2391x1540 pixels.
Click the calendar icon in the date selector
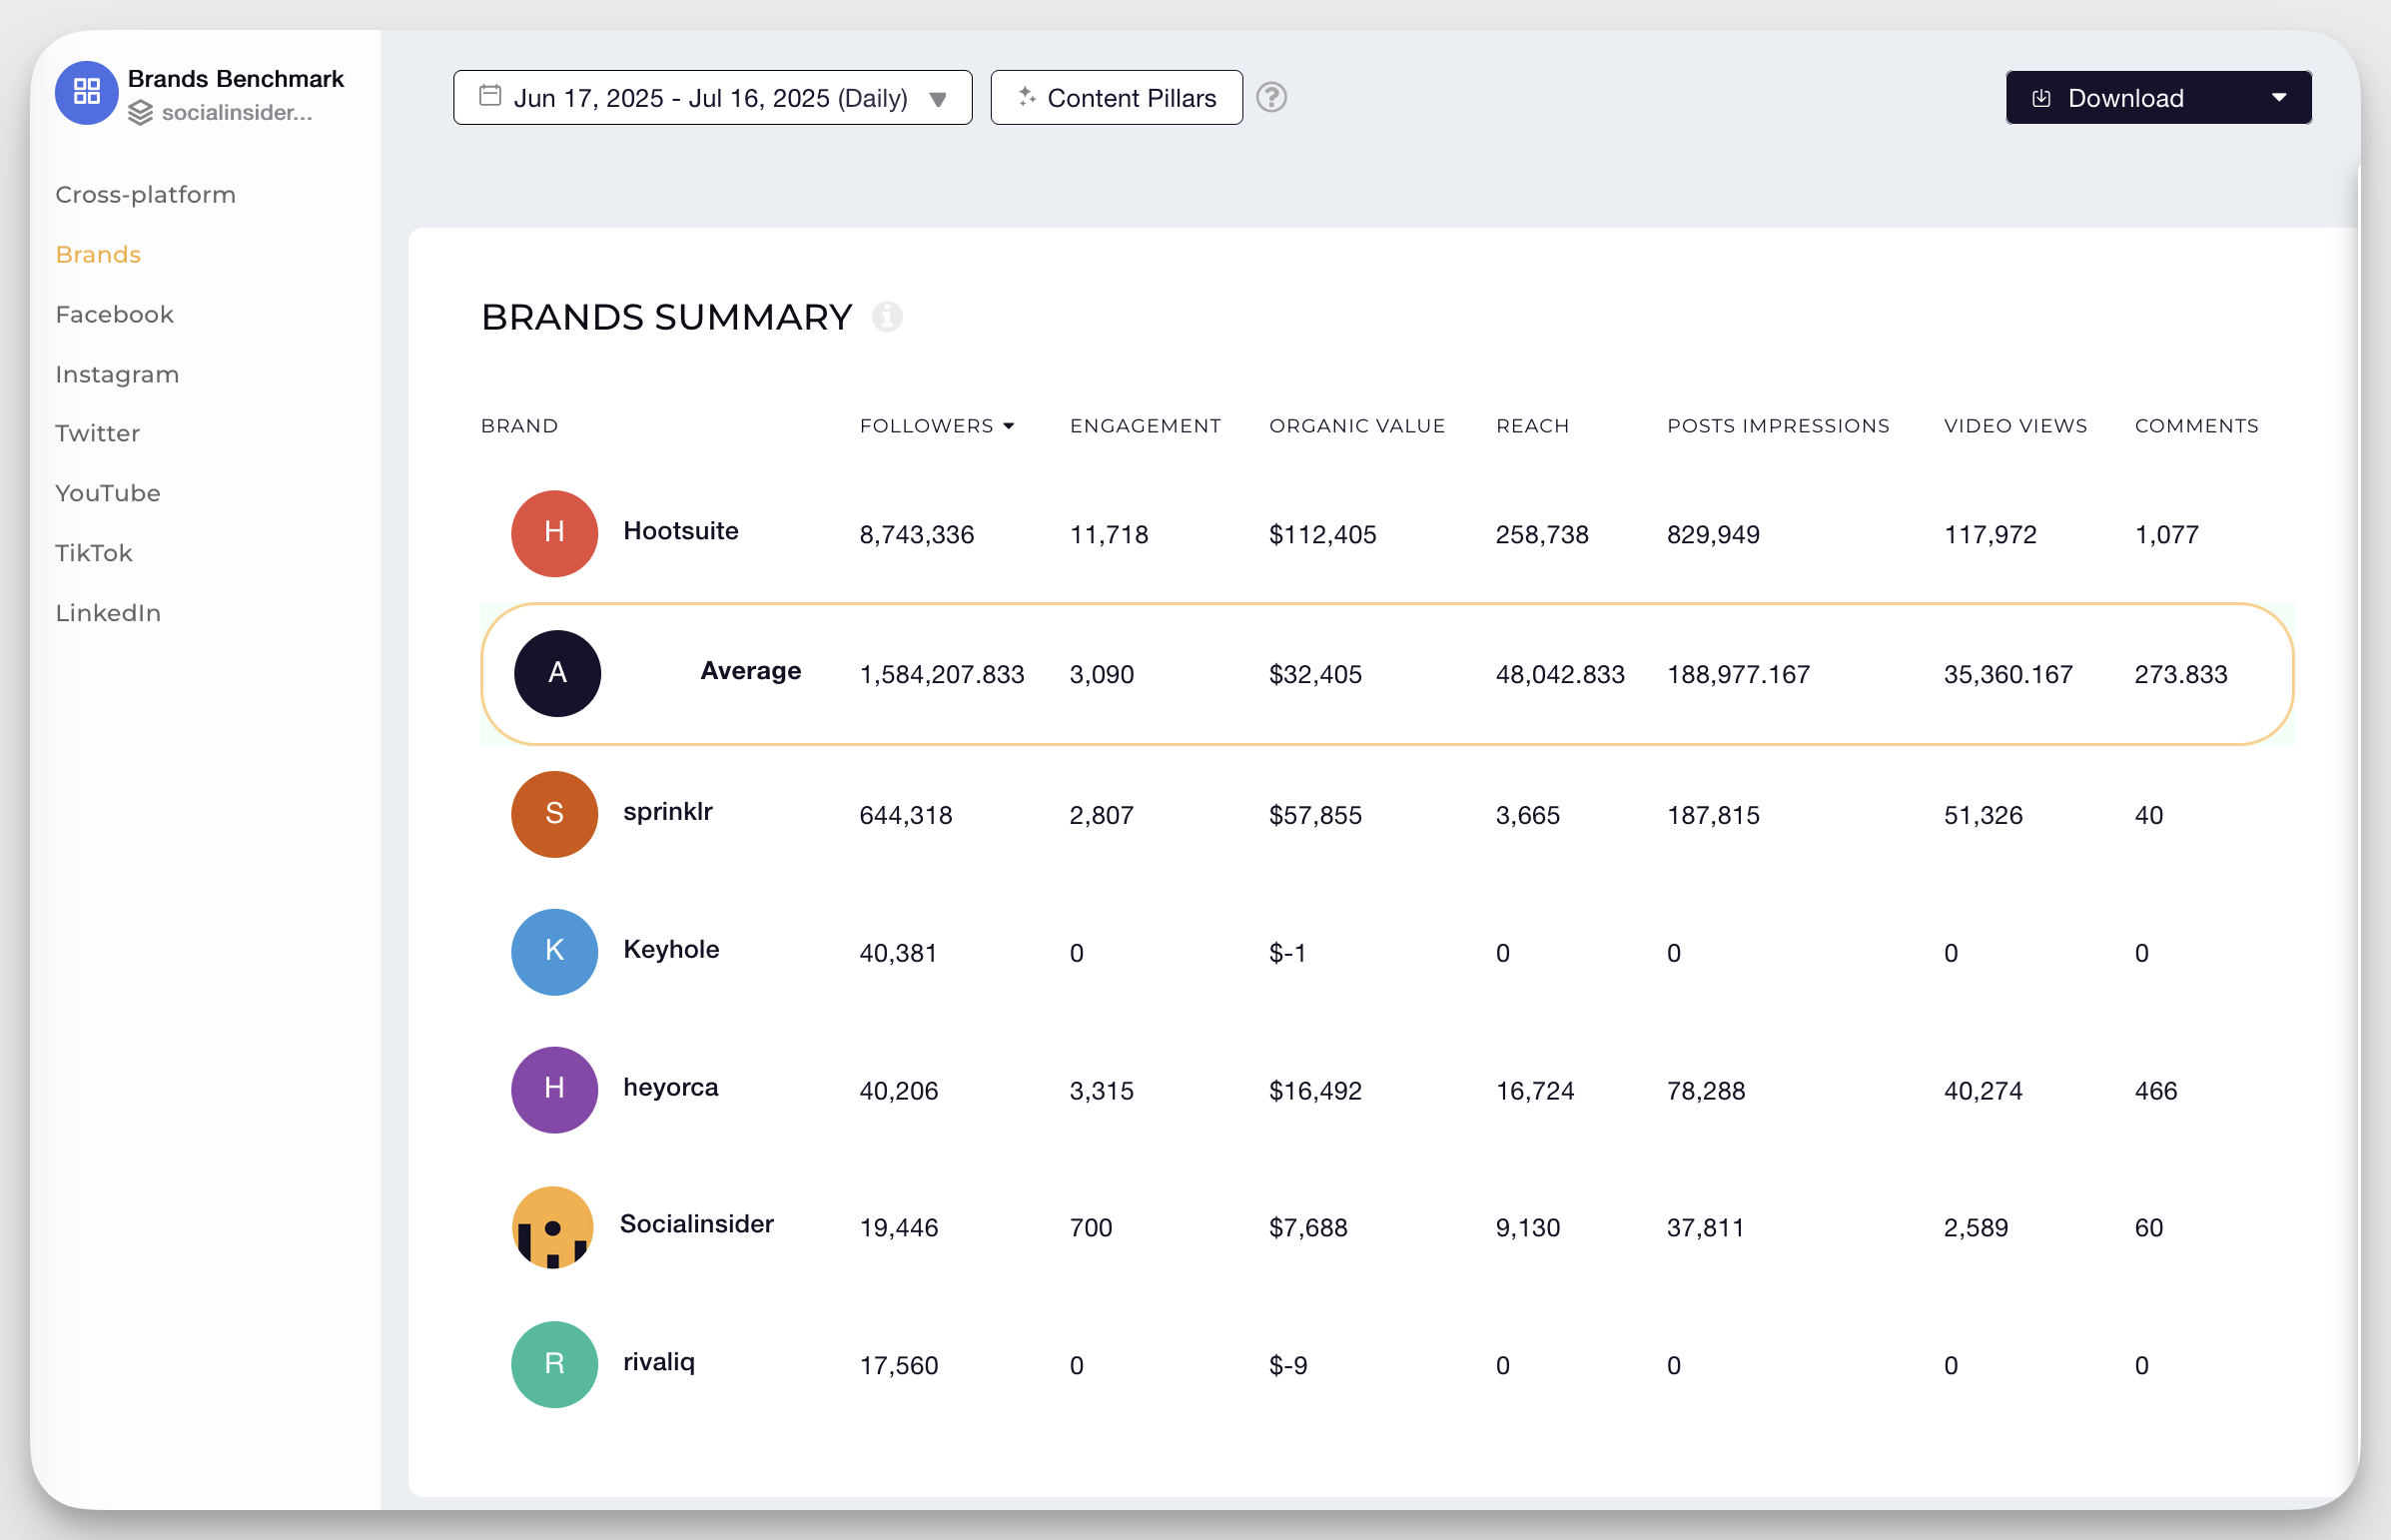[490, 96]
